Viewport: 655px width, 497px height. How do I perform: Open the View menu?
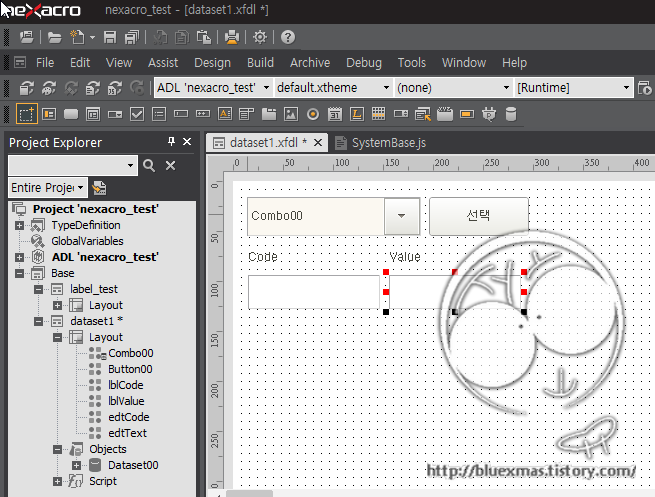[x=119, y=63]
